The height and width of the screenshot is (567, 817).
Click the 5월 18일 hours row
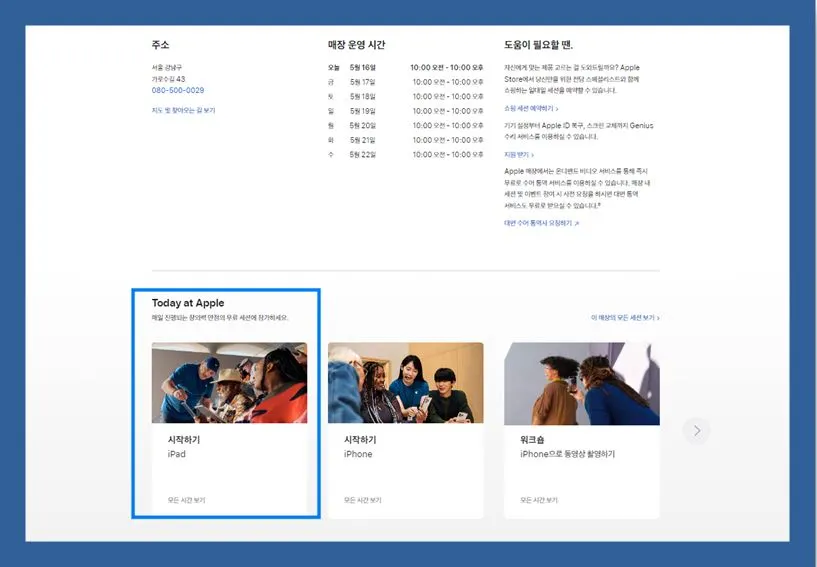pos(405,96)
